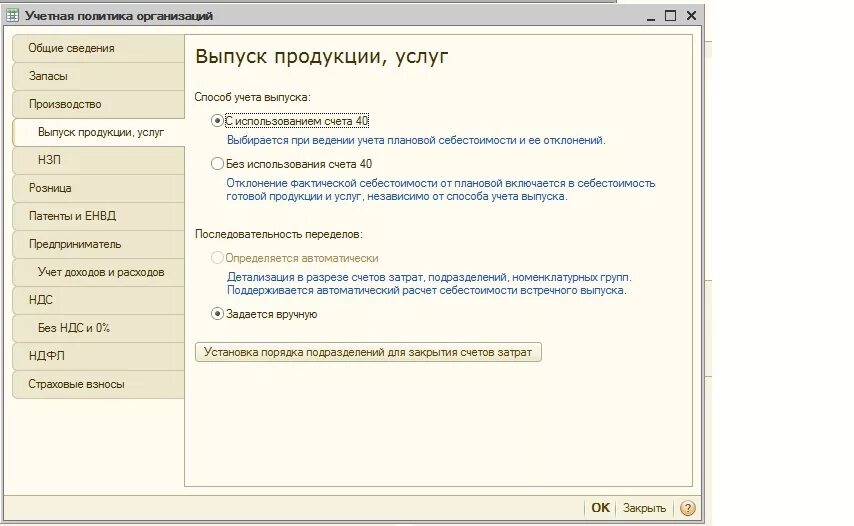
Task: Open the 'Общие сведения' tab
Action: click(99, 48)
